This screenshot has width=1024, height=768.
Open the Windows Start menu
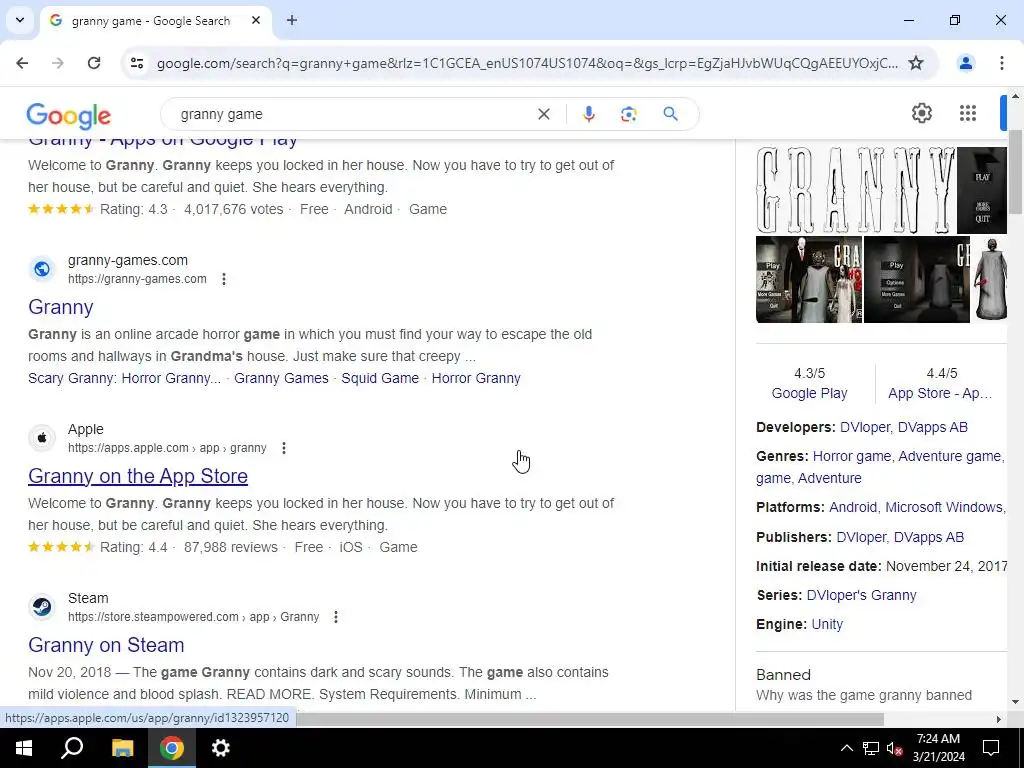(x=24, y=748)
